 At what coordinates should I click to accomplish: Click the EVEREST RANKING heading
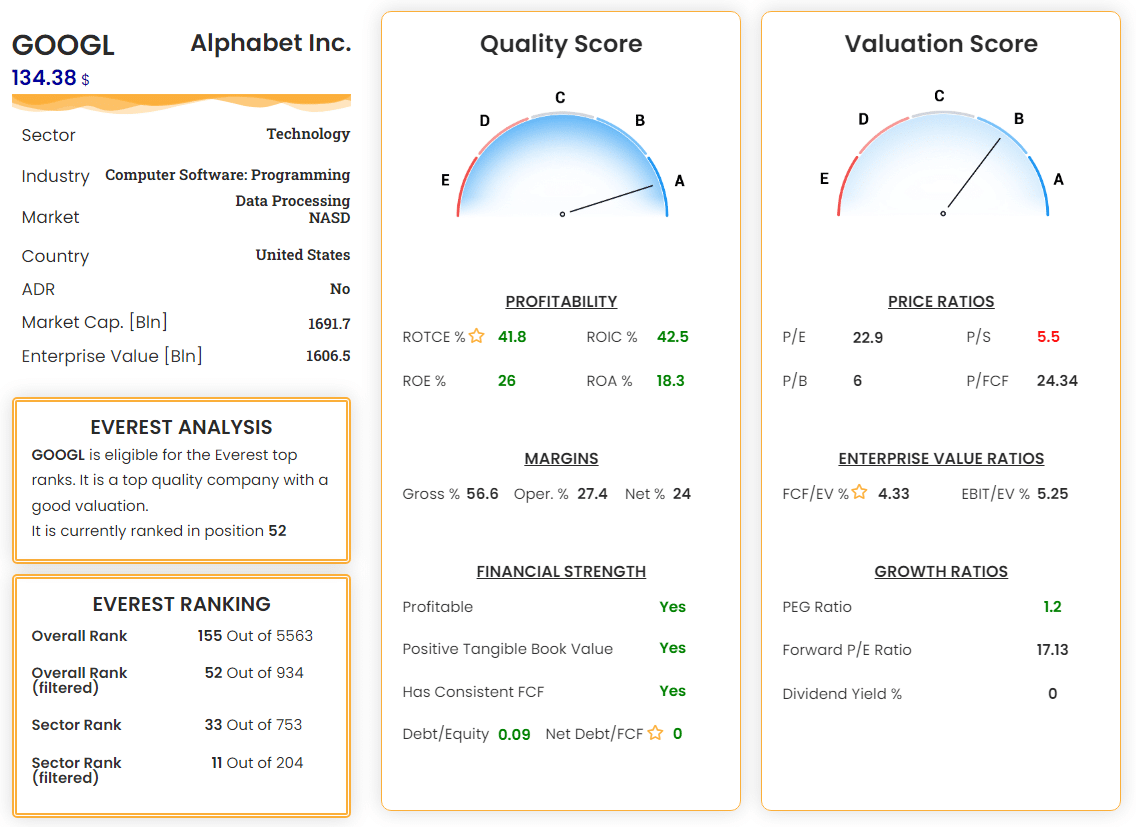pyautogui.click(x=181, y=604)
